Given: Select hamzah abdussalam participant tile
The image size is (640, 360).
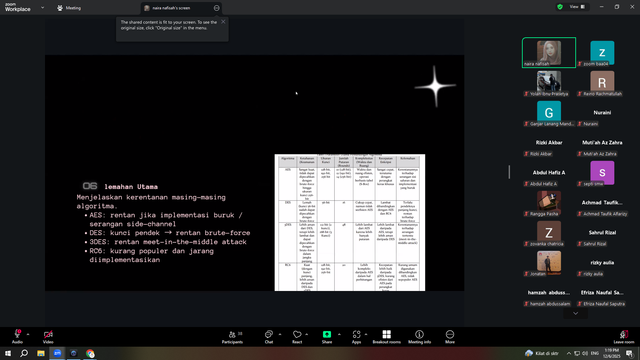Looking at the screenshot, I should (549, 293).
